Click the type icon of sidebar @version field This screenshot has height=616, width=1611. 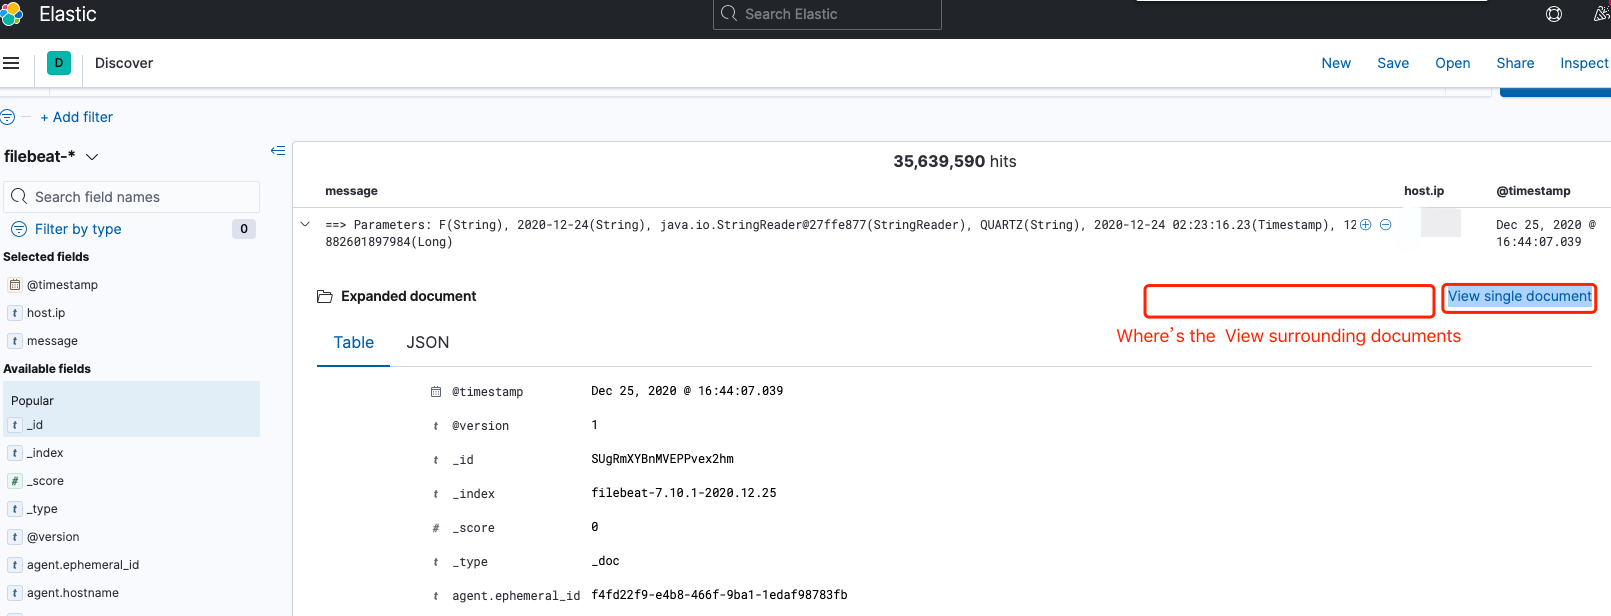tap(15, 537)
